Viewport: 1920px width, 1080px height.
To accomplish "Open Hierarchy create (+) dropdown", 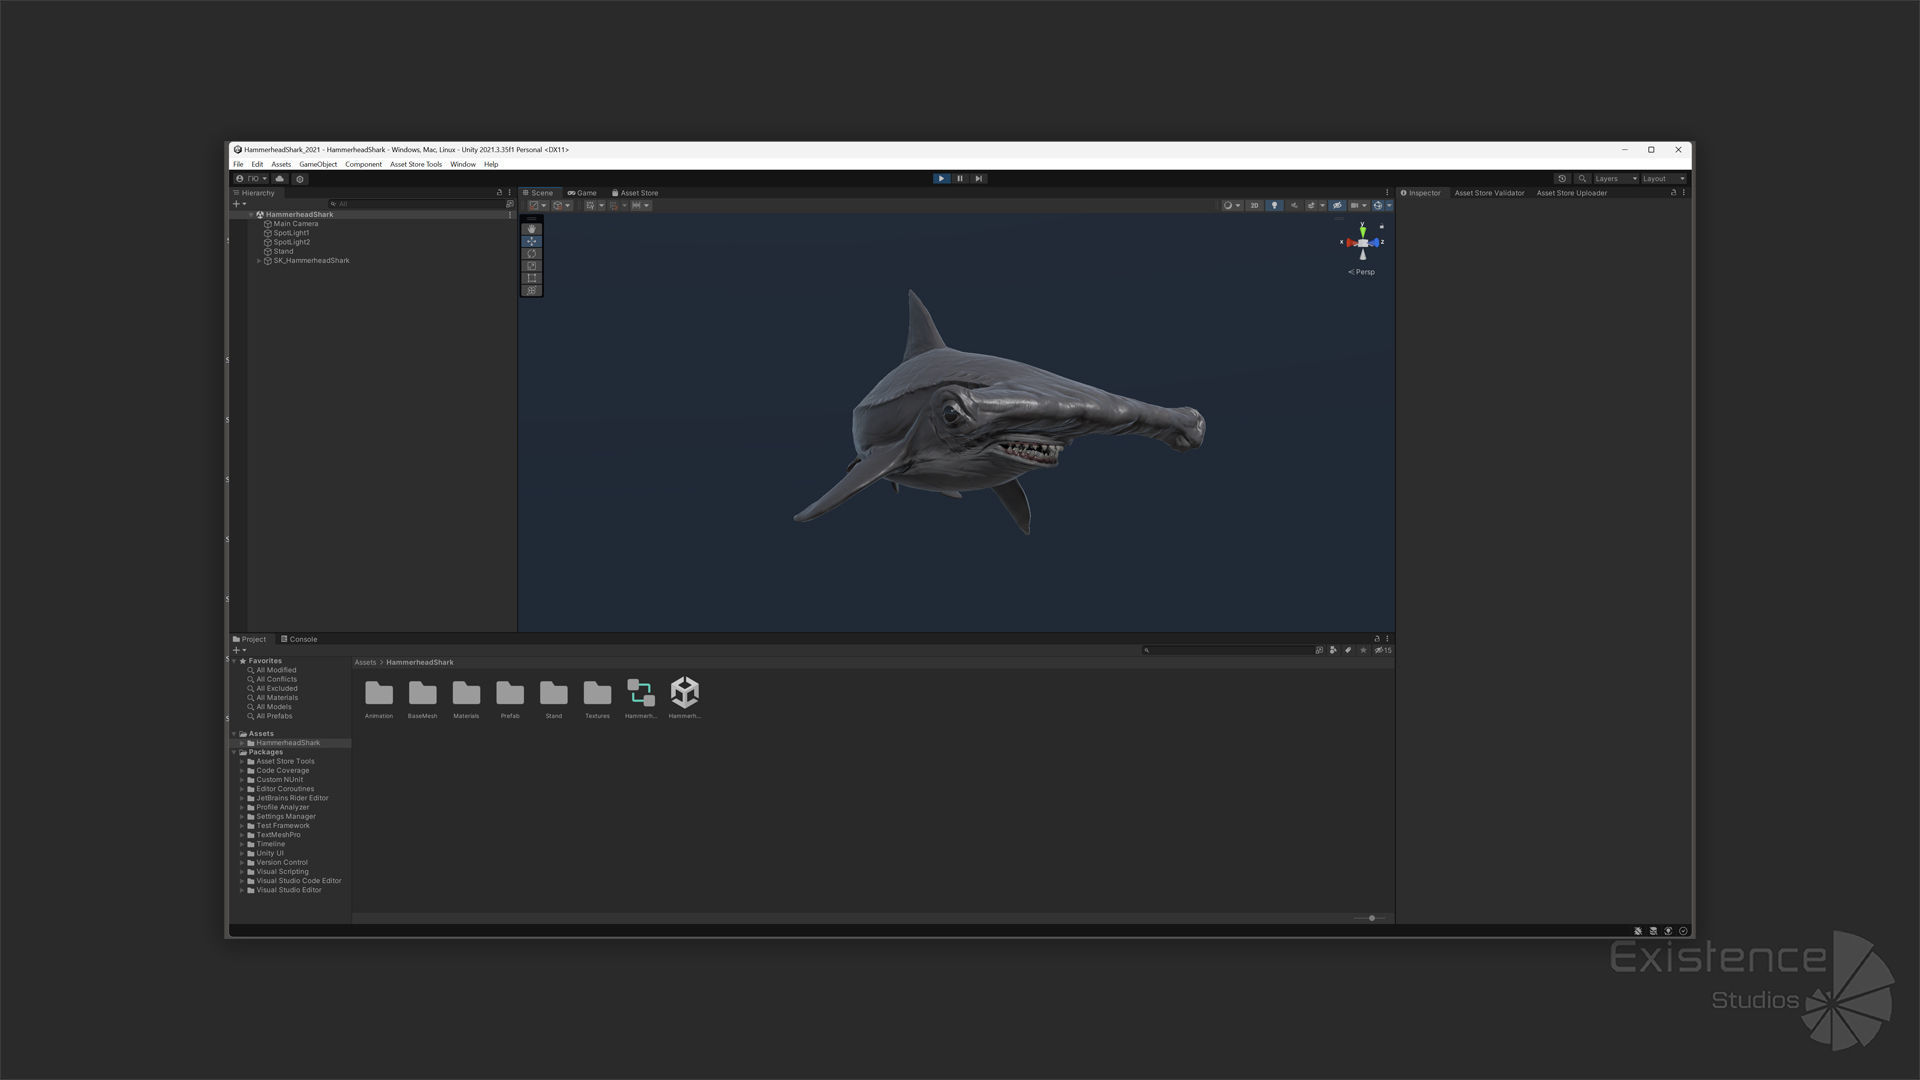I will click(239, 204).
